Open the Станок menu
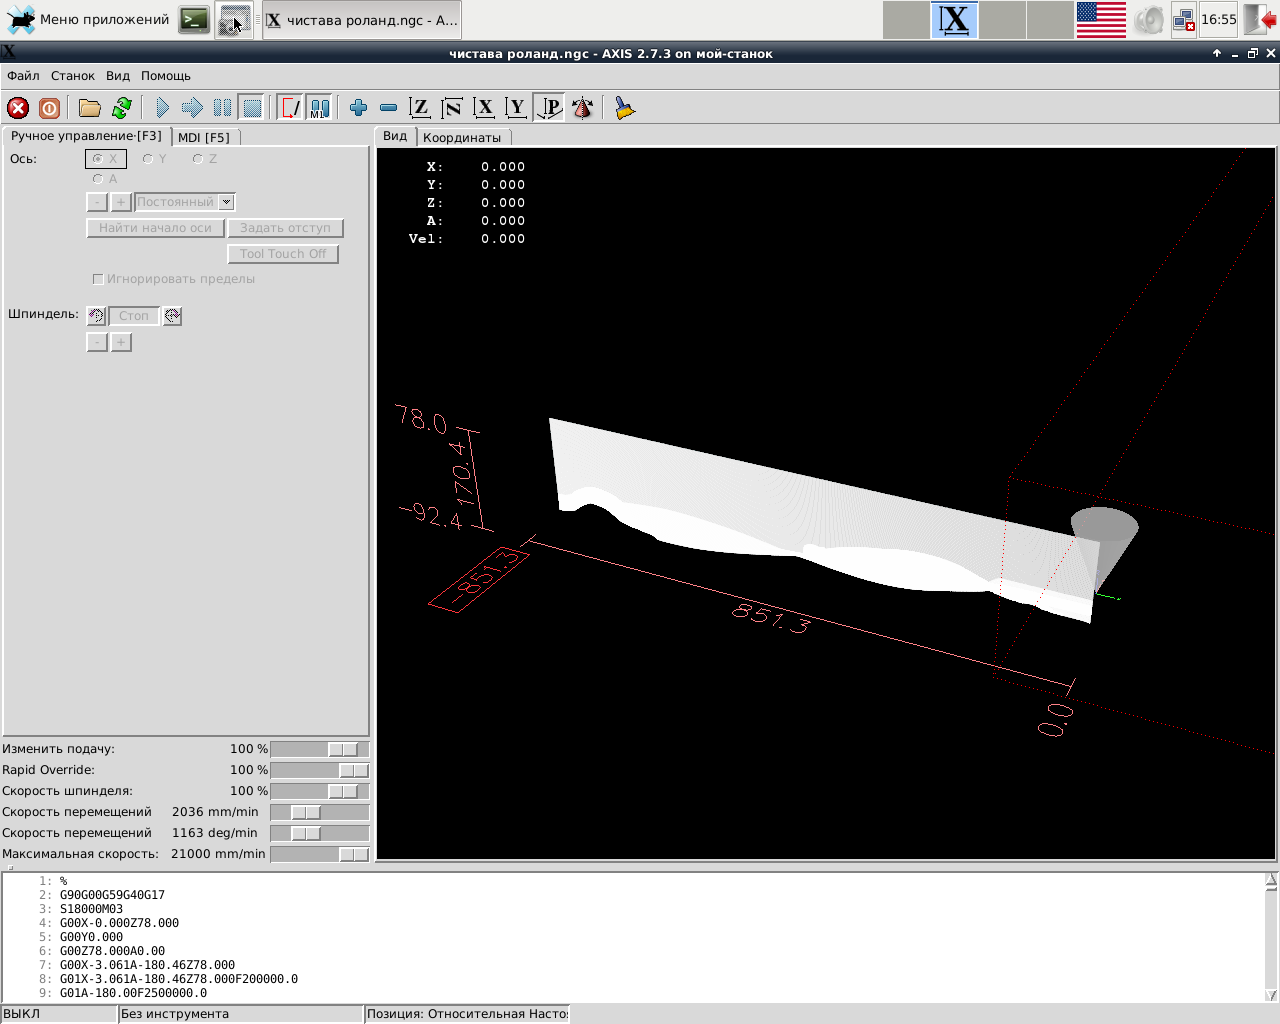This screenshot has height=1024, width=1280. coord(72,76)
